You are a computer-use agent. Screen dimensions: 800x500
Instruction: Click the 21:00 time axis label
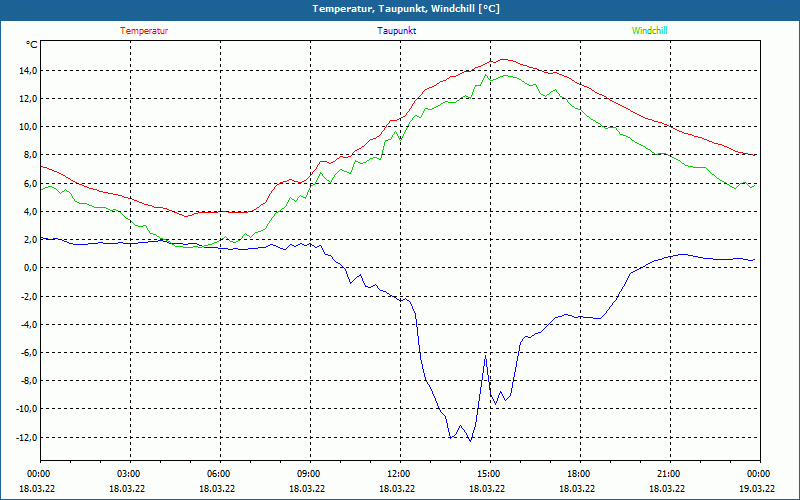[x=670, y=474]
